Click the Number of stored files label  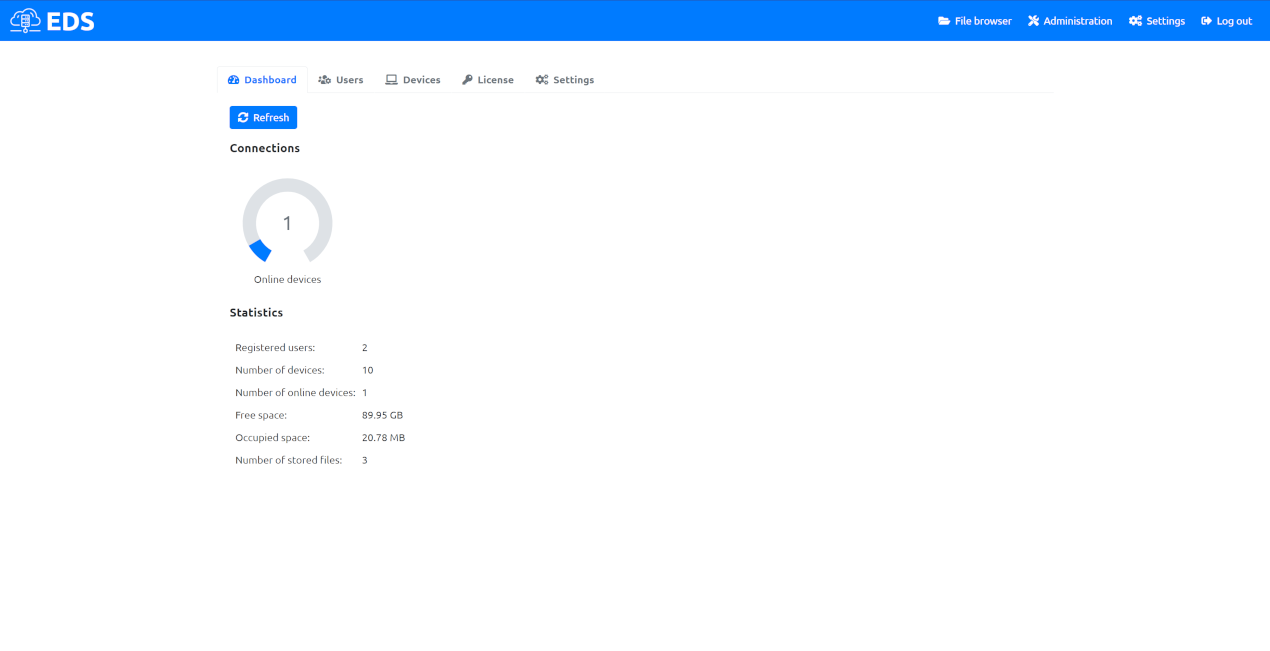[x=289, y=460]
